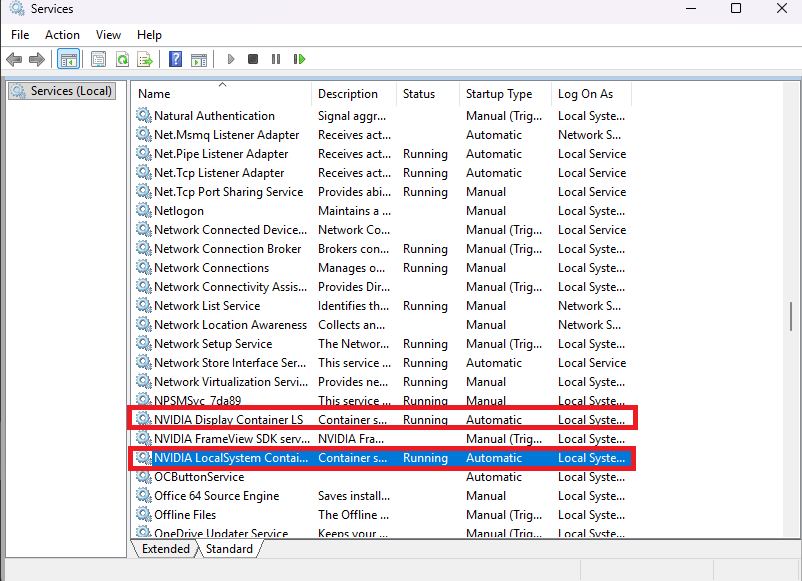Screen dimensions: 802x581
Task: Toggle the Show/Hide Console Tree icon
Action: point(69,59)
